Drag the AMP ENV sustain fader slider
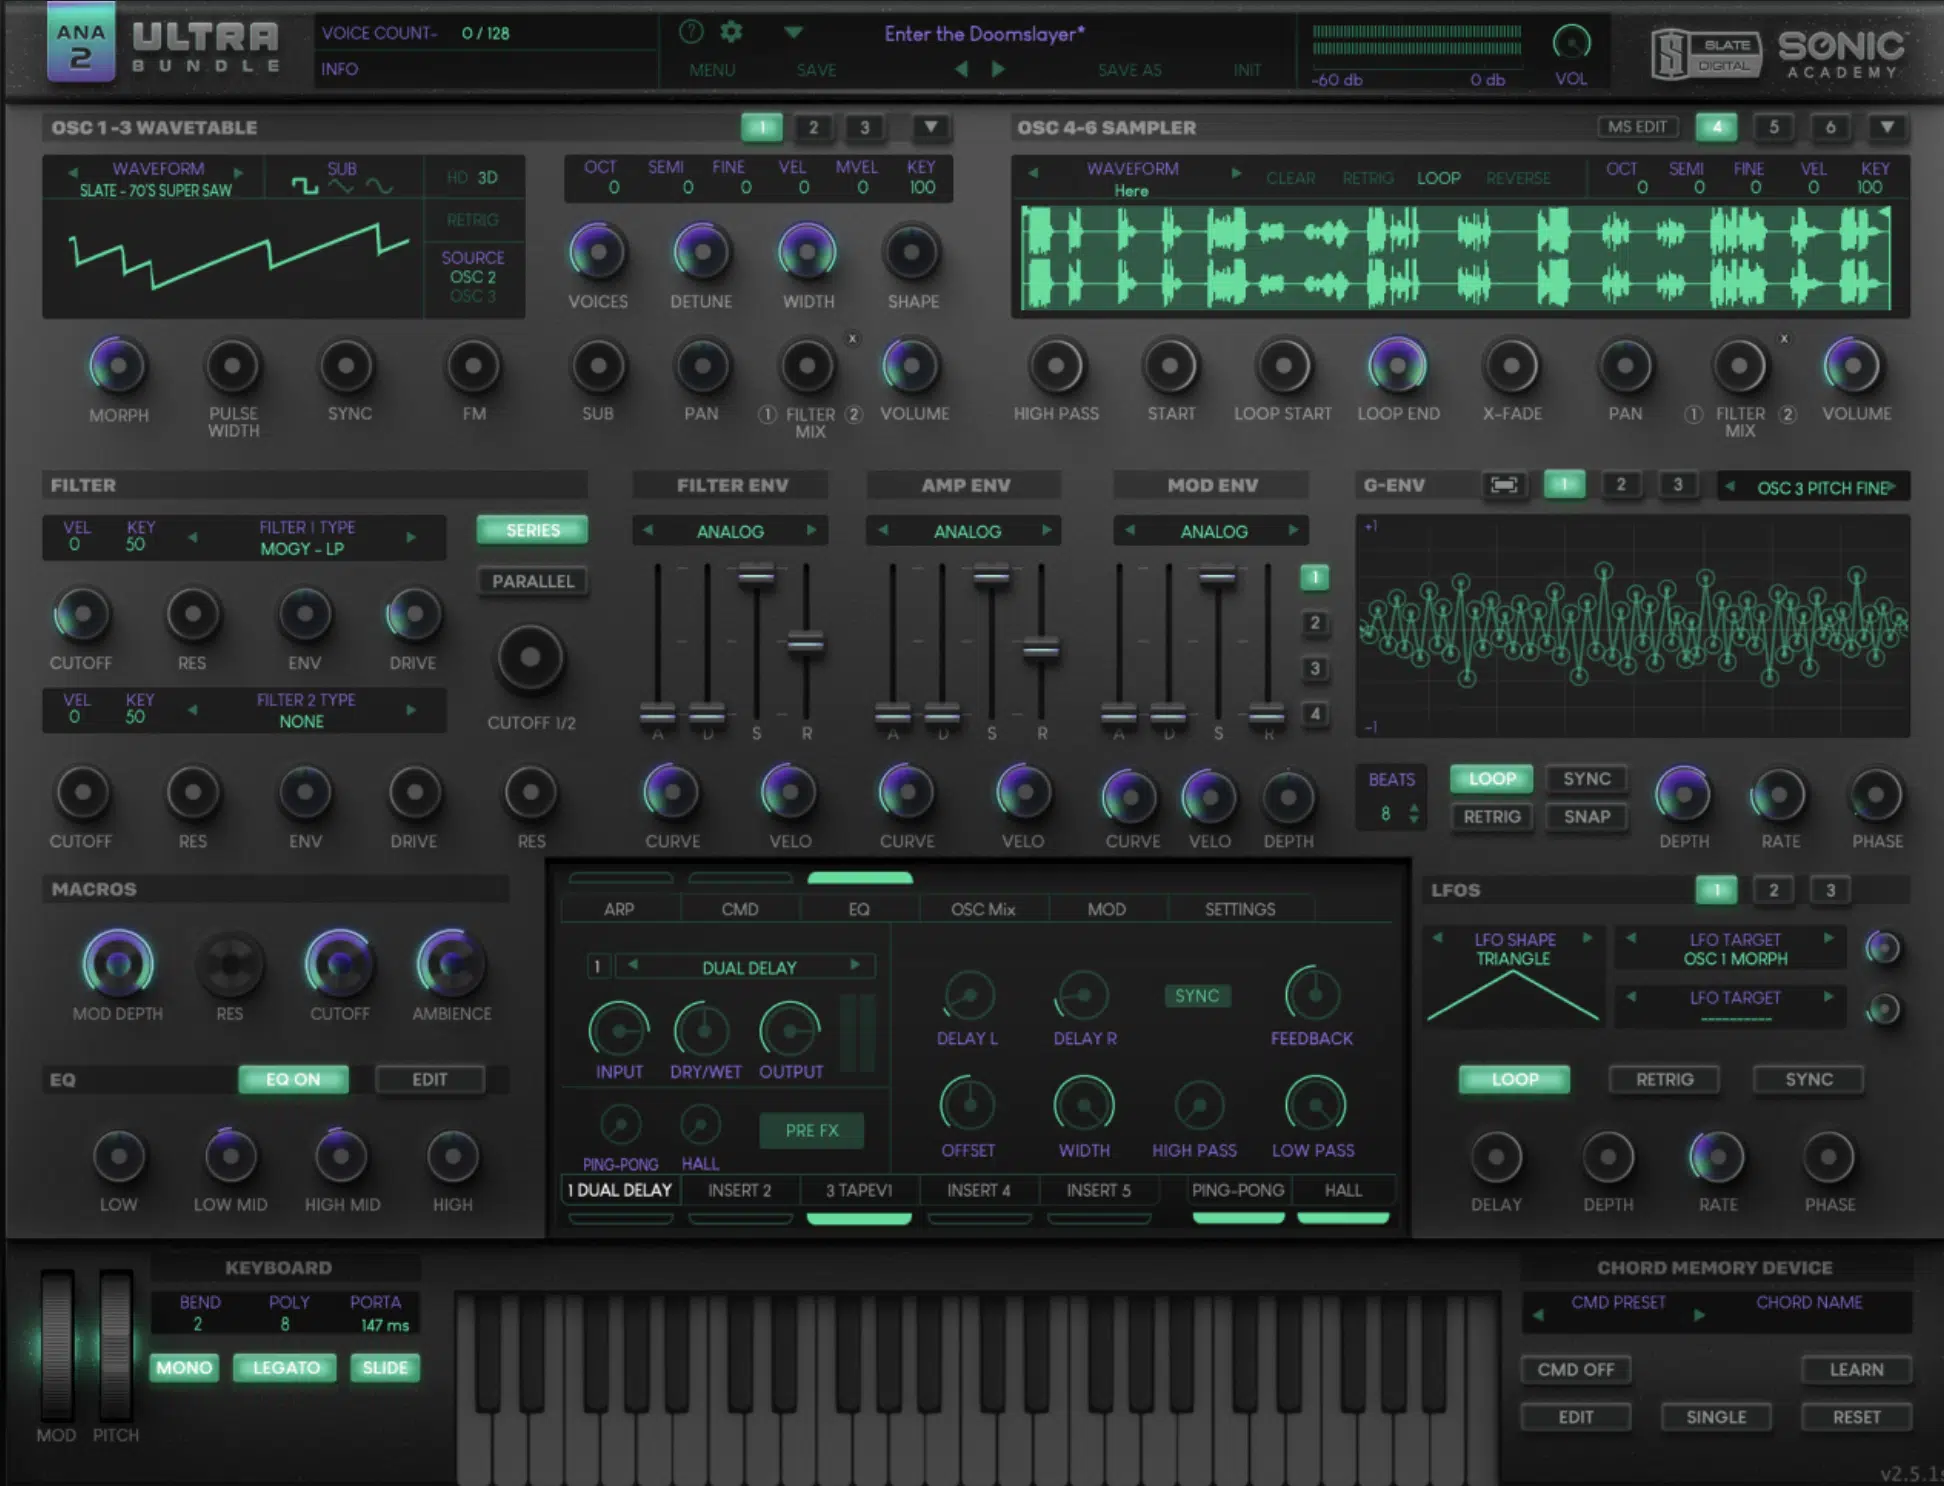1944x1486 pixels. [x=981, y=573]
